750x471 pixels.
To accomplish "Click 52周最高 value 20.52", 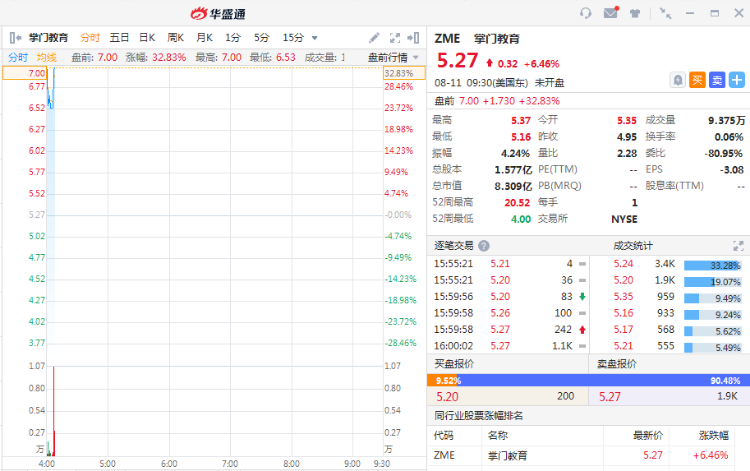I will [x=517, y=203].
